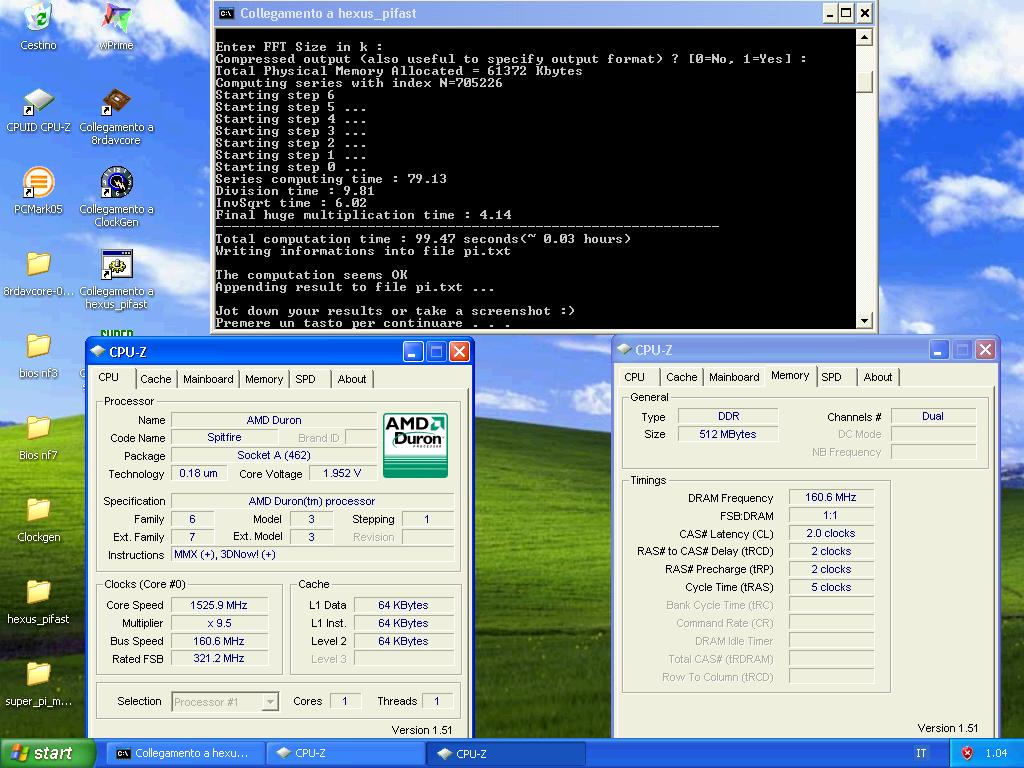
Task: Click the Code Name Spitfire field
Action: pyautogui.click(x=224, y=437)
